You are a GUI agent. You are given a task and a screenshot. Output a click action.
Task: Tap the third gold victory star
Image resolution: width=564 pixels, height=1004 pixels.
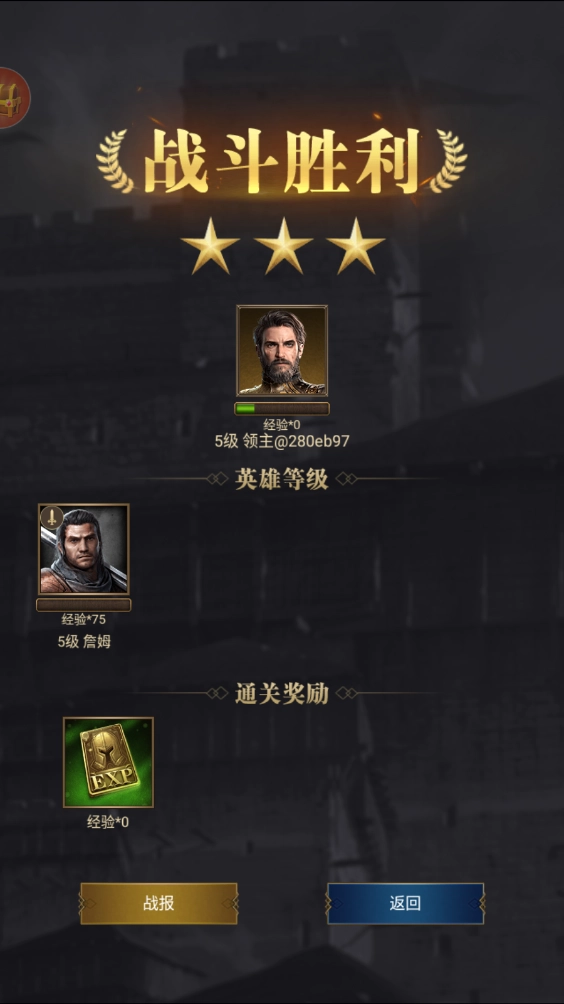(355, 246)
